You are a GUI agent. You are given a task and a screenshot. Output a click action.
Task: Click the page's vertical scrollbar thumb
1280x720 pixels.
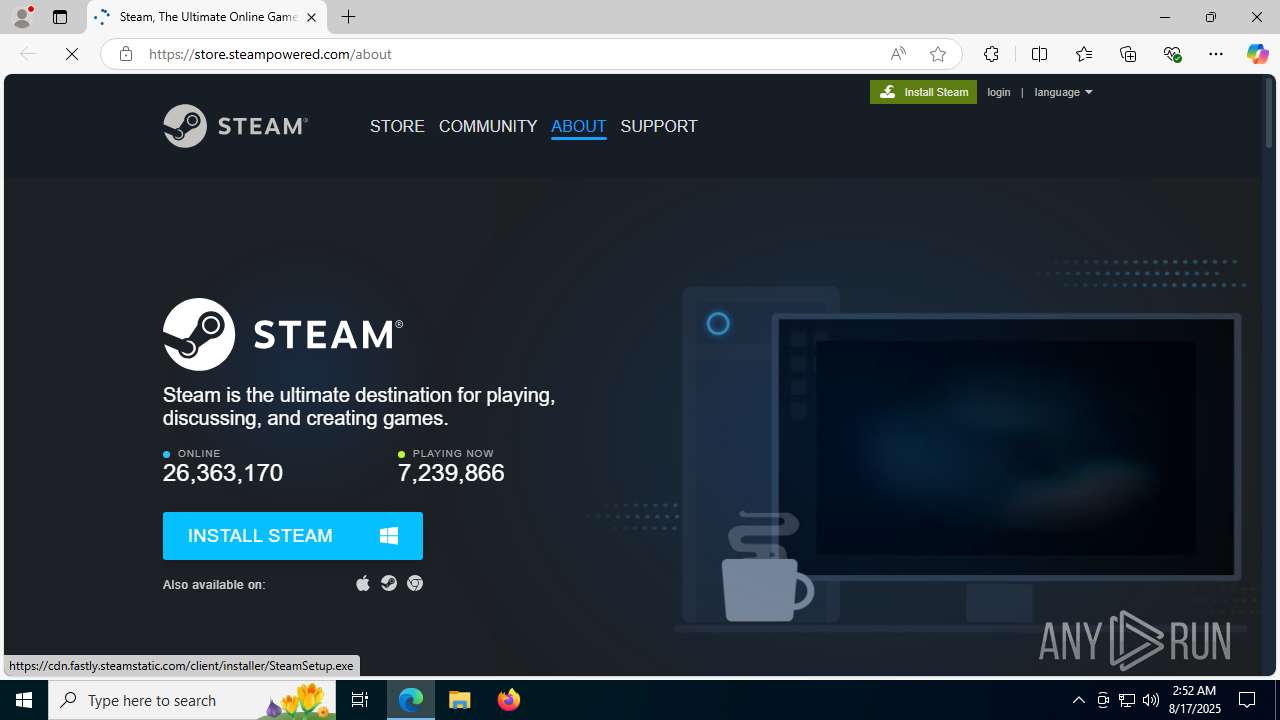click(1270, 113)
